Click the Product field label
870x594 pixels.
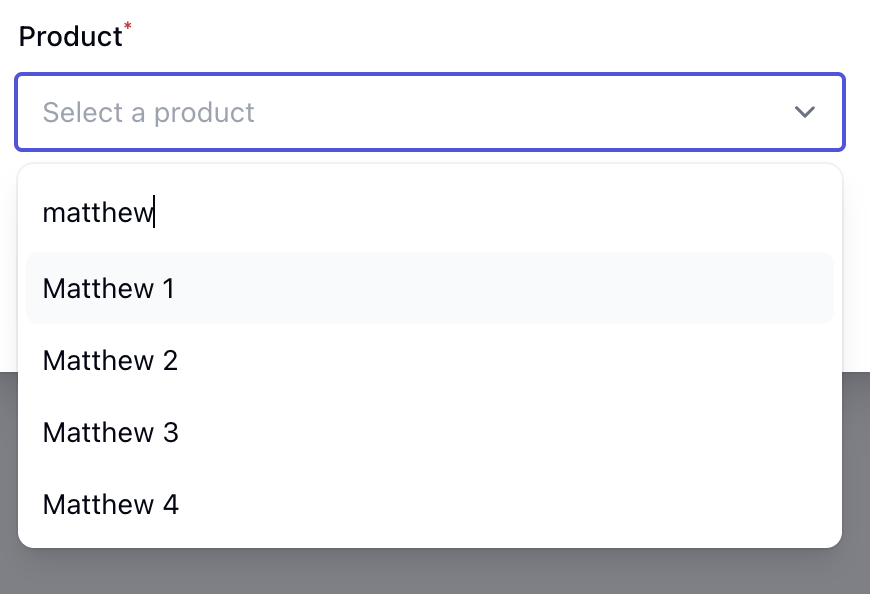tap(70, 36)
